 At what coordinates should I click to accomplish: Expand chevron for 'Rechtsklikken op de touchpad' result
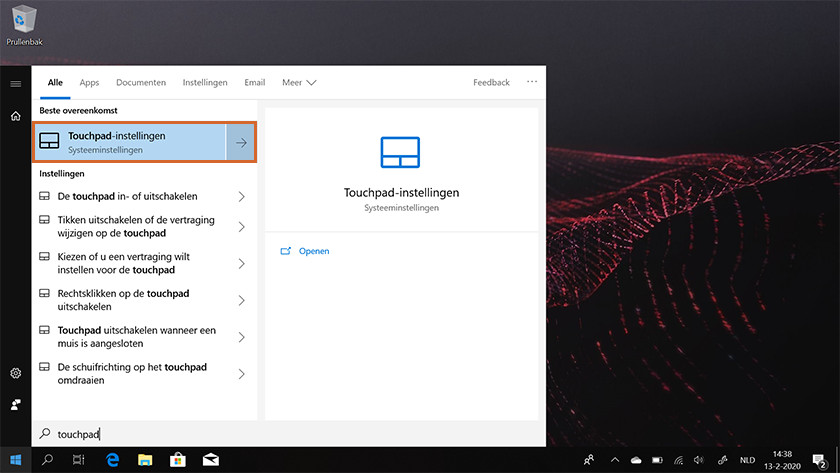(242, 301)
